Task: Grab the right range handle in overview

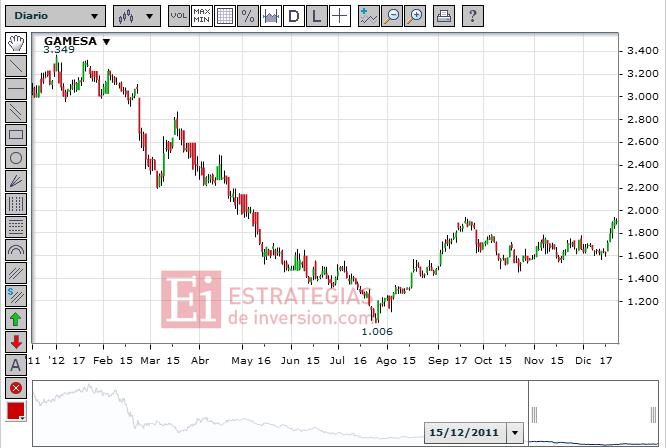Action: [653, 415]
